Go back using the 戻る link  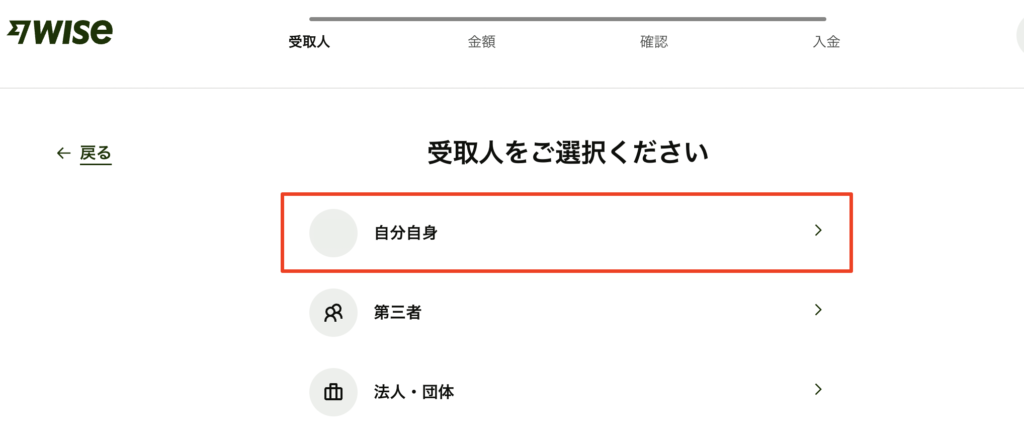[95, 153]
